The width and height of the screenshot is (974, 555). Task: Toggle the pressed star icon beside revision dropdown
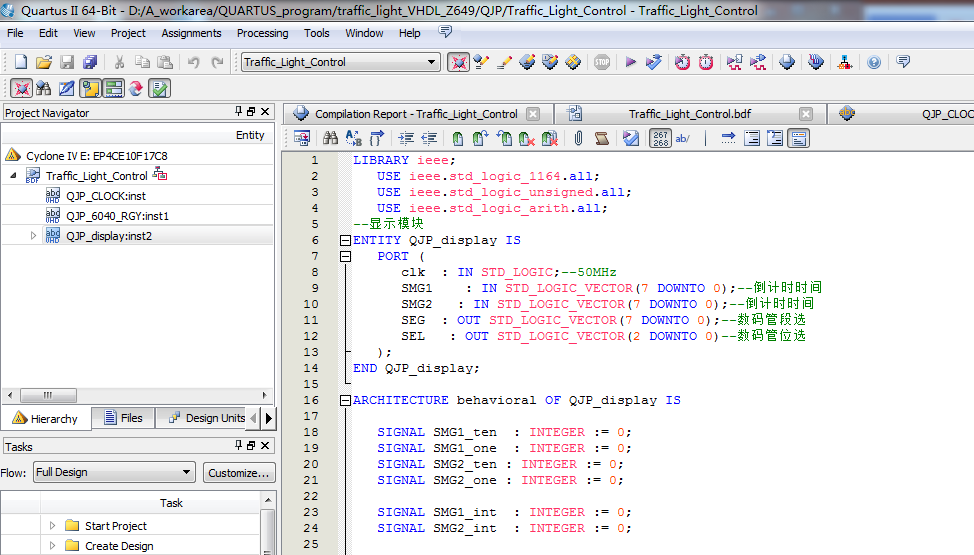458,62
